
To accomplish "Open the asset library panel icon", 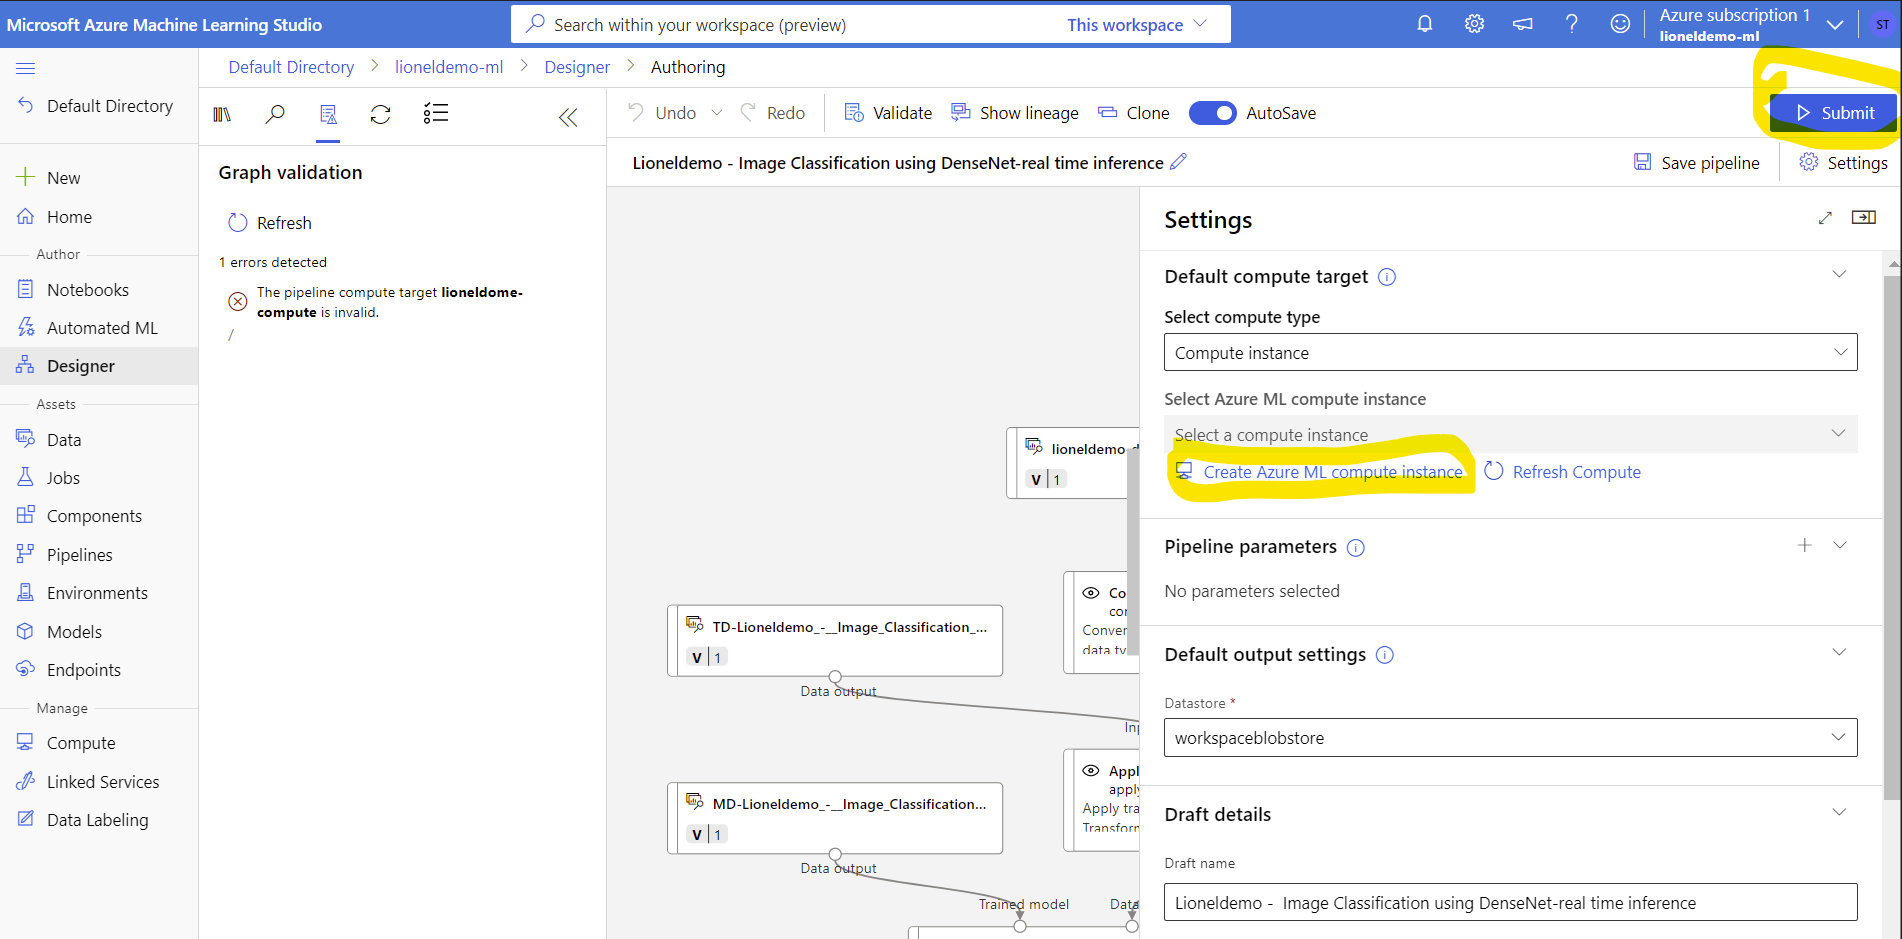I will 222,114.
